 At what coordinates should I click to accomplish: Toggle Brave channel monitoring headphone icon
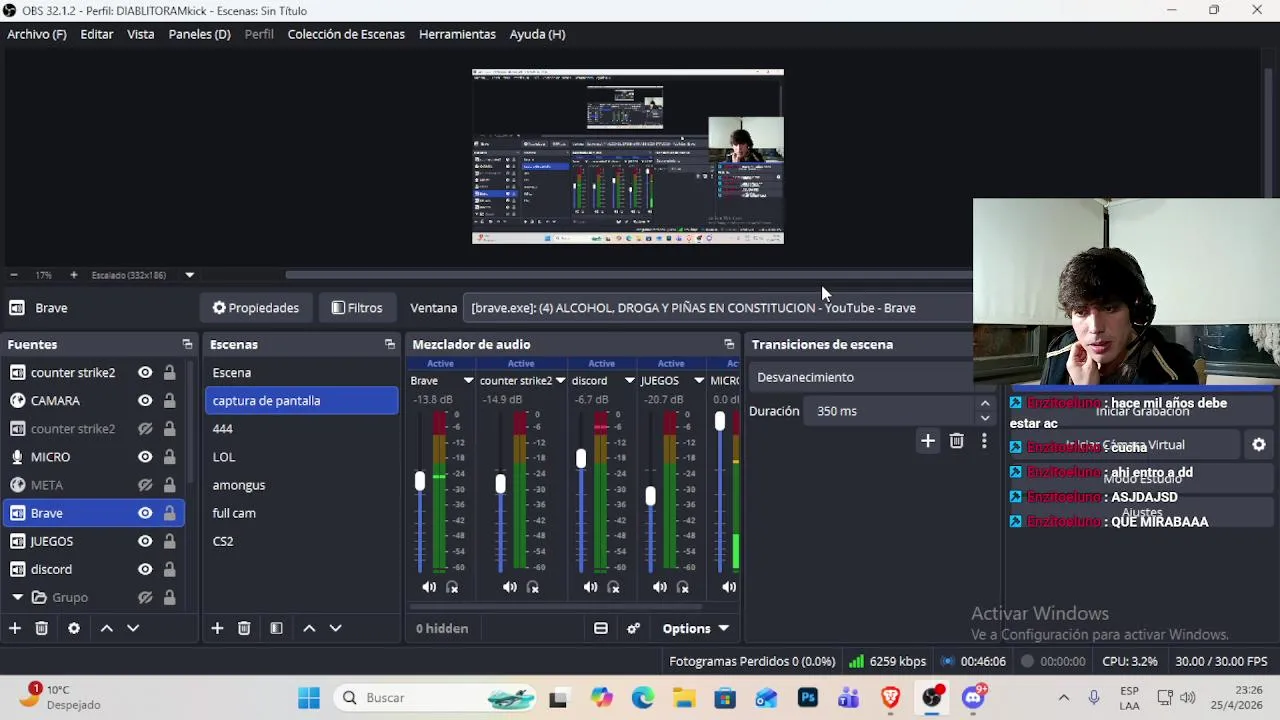452,587
